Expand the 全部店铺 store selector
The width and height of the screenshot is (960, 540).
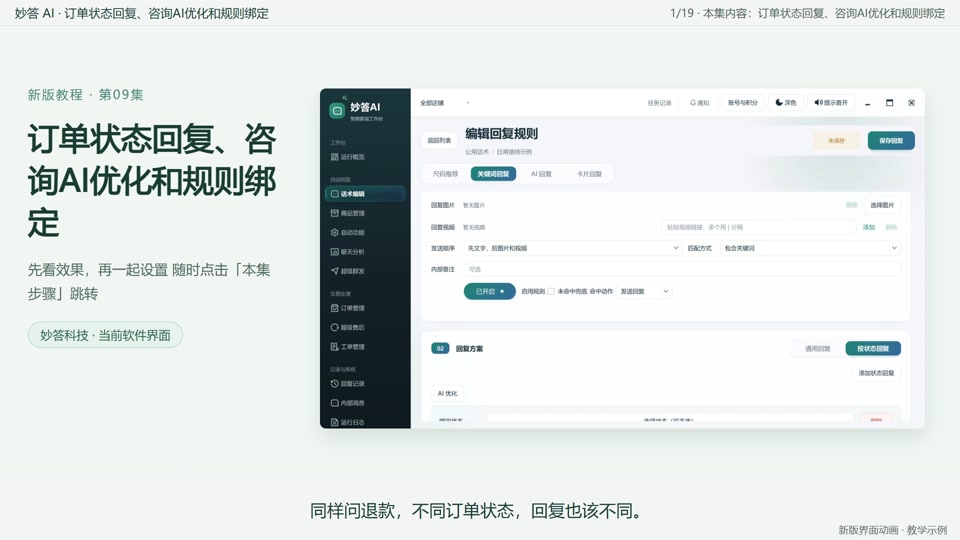(445, 103)
